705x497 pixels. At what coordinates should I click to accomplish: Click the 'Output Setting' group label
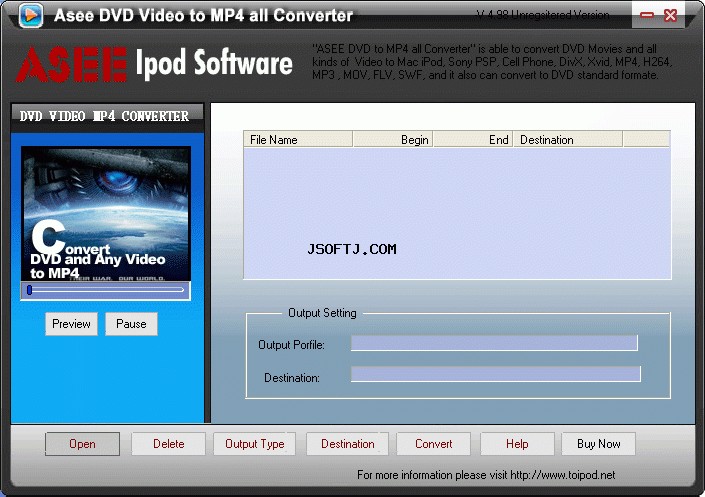[x=322, y=313]
